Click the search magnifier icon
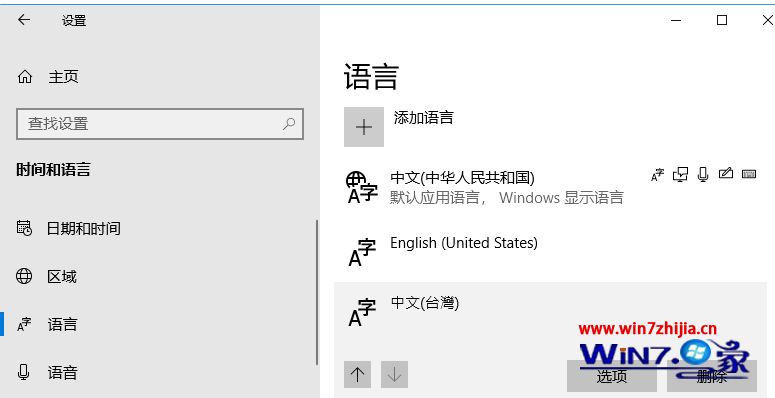775x398 pixels. (289, 124)
